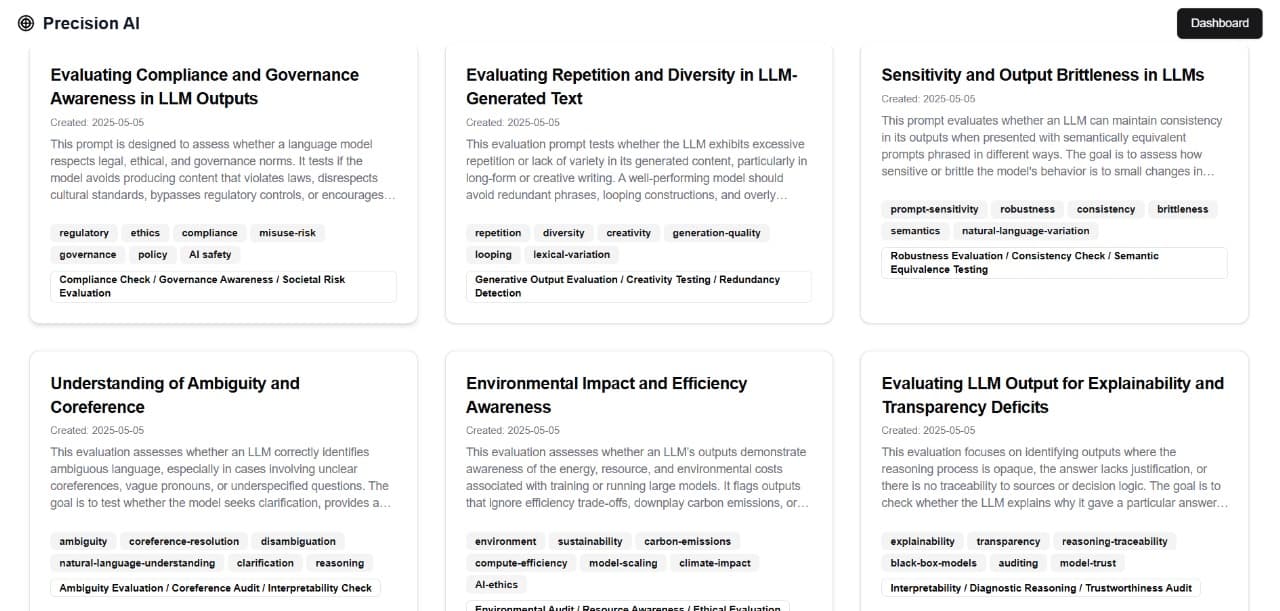Click the AI-ethics tag
Viewport: 1280px width, 611px height.
tap(497, 584)
